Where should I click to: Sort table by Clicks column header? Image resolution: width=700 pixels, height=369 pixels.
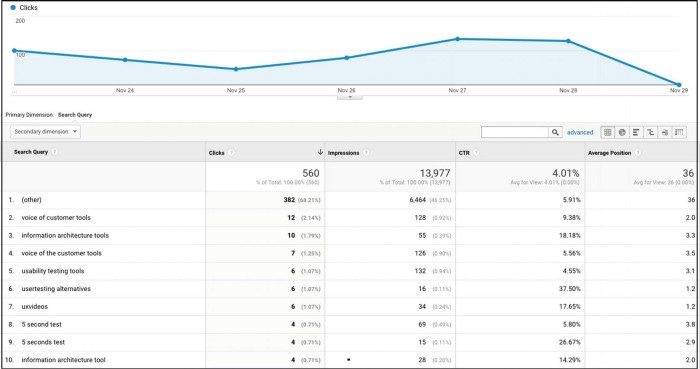pos(217,153)
